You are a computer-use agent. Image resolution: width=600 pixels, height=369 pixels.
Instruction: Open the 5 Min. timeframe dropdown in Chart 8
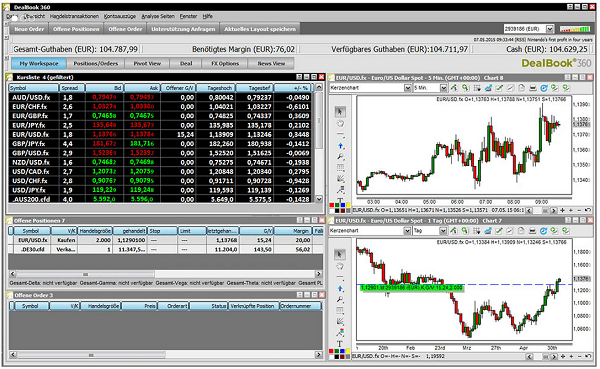[x=443, y=88]
